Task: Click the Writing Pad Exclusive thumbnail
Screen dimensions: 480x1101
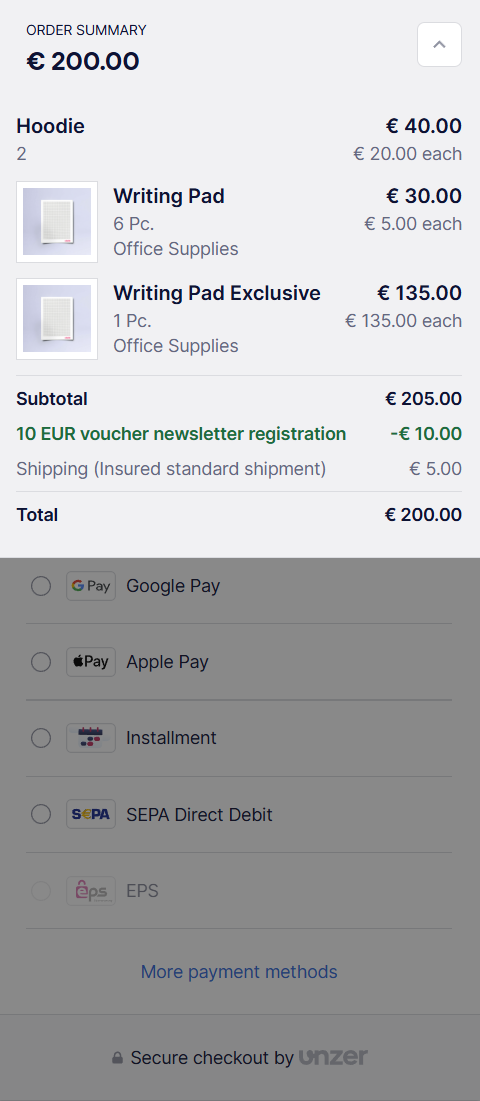Action: pos(57,319)
